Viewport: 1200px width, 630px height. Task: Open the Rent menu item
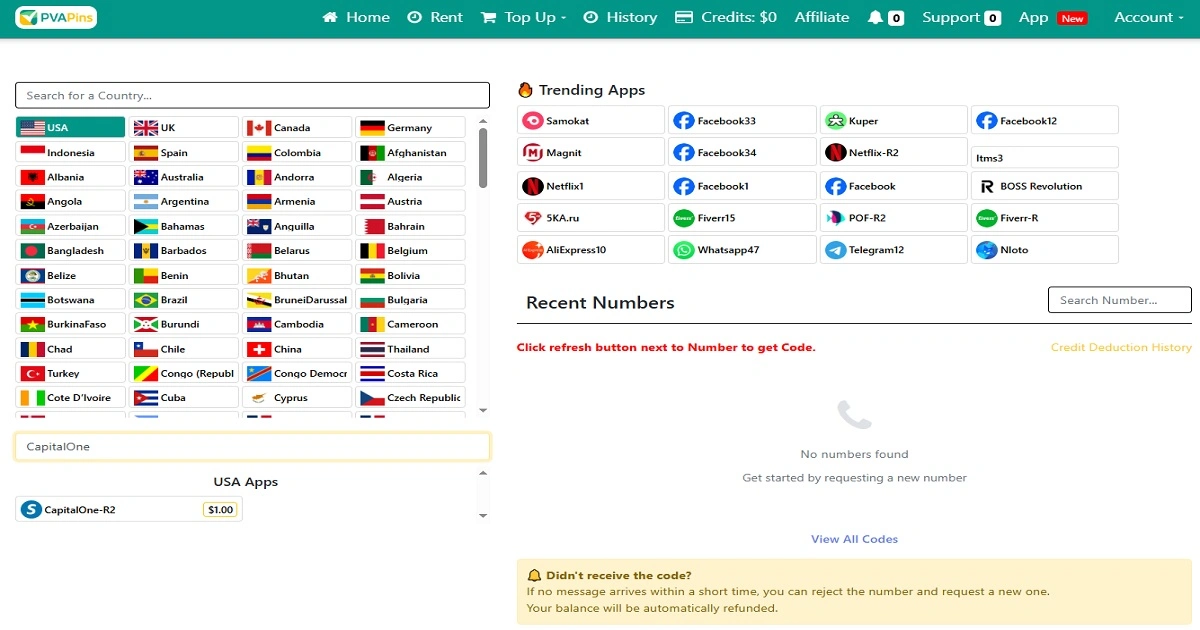(435, 17)
